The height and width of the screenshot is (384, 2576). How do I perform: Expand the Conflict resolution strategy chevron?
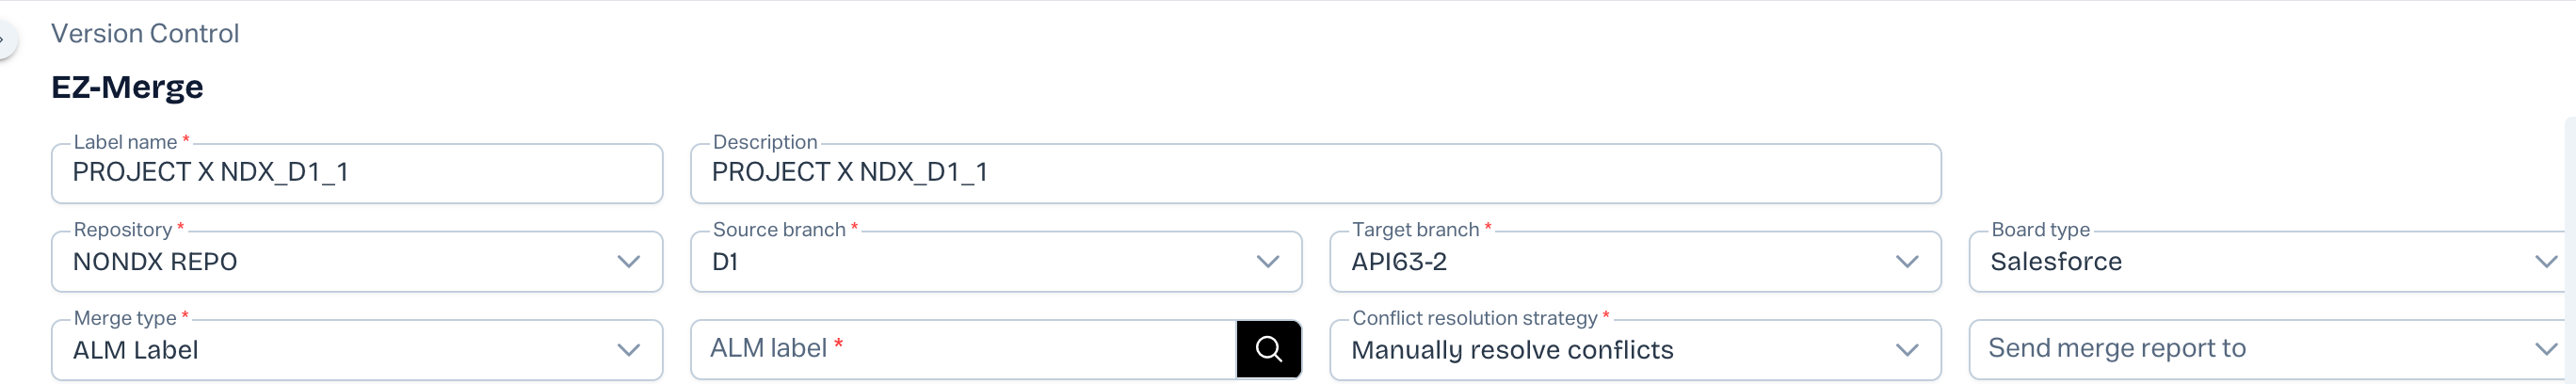pos(1906,350)
